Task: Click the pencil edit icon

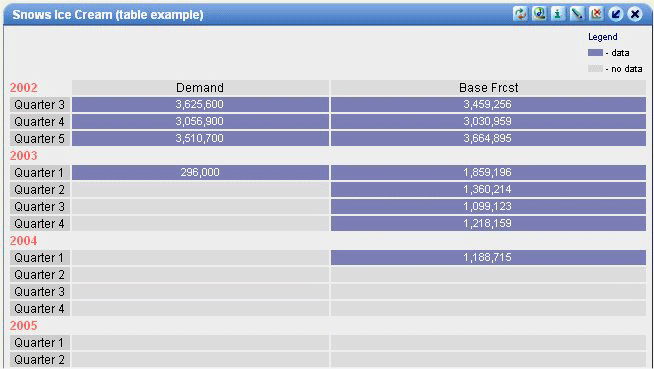Action: pyautogui.click(x=577, y=14)
